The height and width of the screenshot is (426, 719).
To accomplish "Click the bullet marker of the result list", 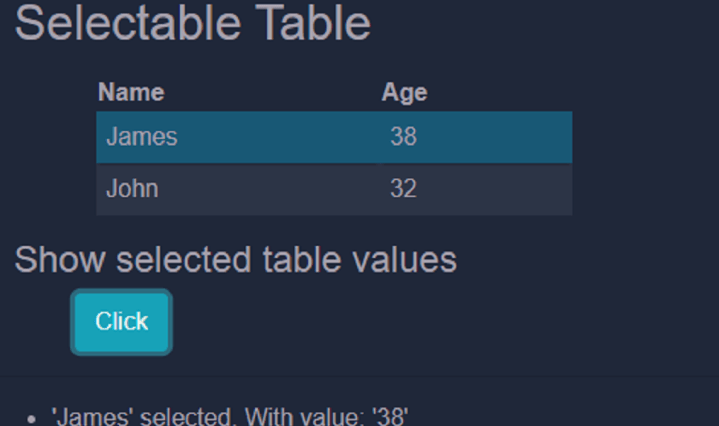I will pyautogui.click(x=34, y=418).
